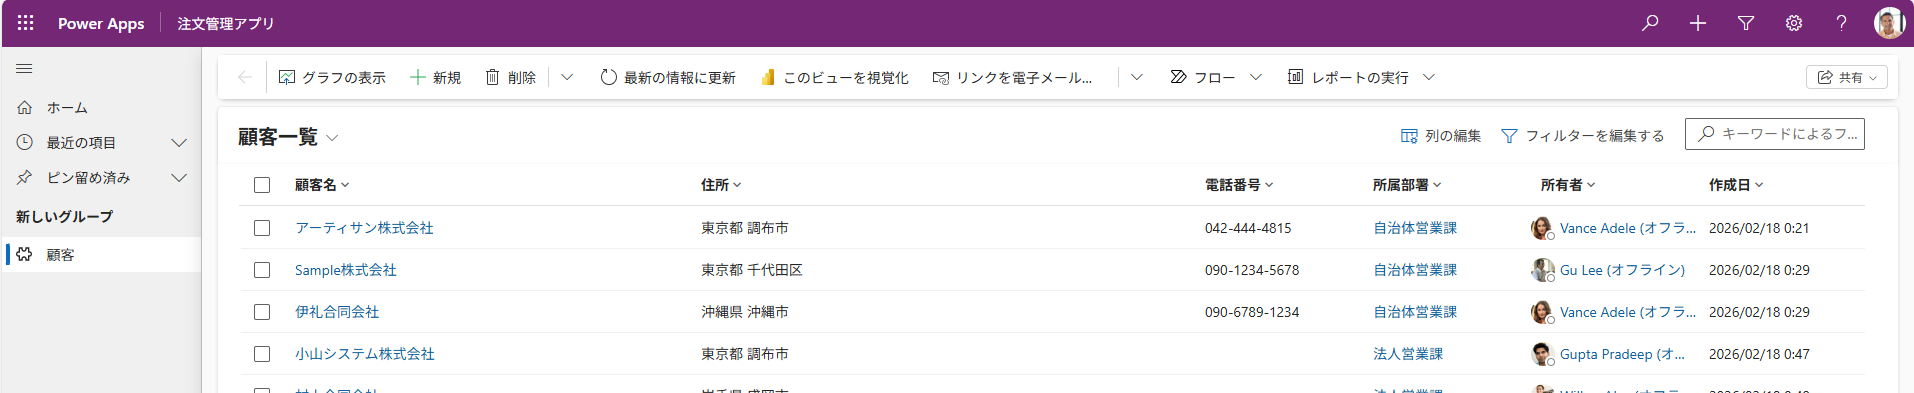Click the Power Apps title
Screen dimensions: 1914x393
click(x=101, y=23)
